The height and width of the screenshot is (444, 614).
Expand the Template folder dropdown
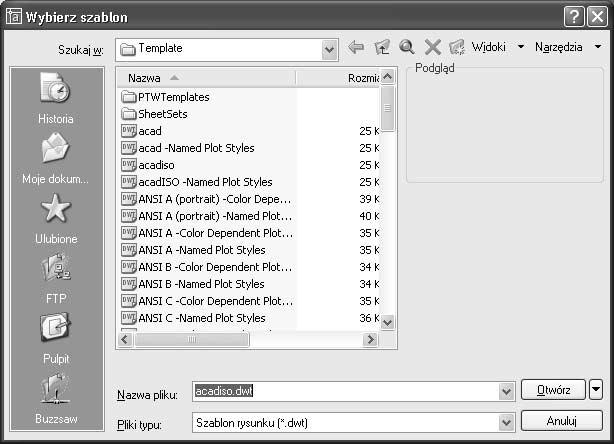[329, 50]
